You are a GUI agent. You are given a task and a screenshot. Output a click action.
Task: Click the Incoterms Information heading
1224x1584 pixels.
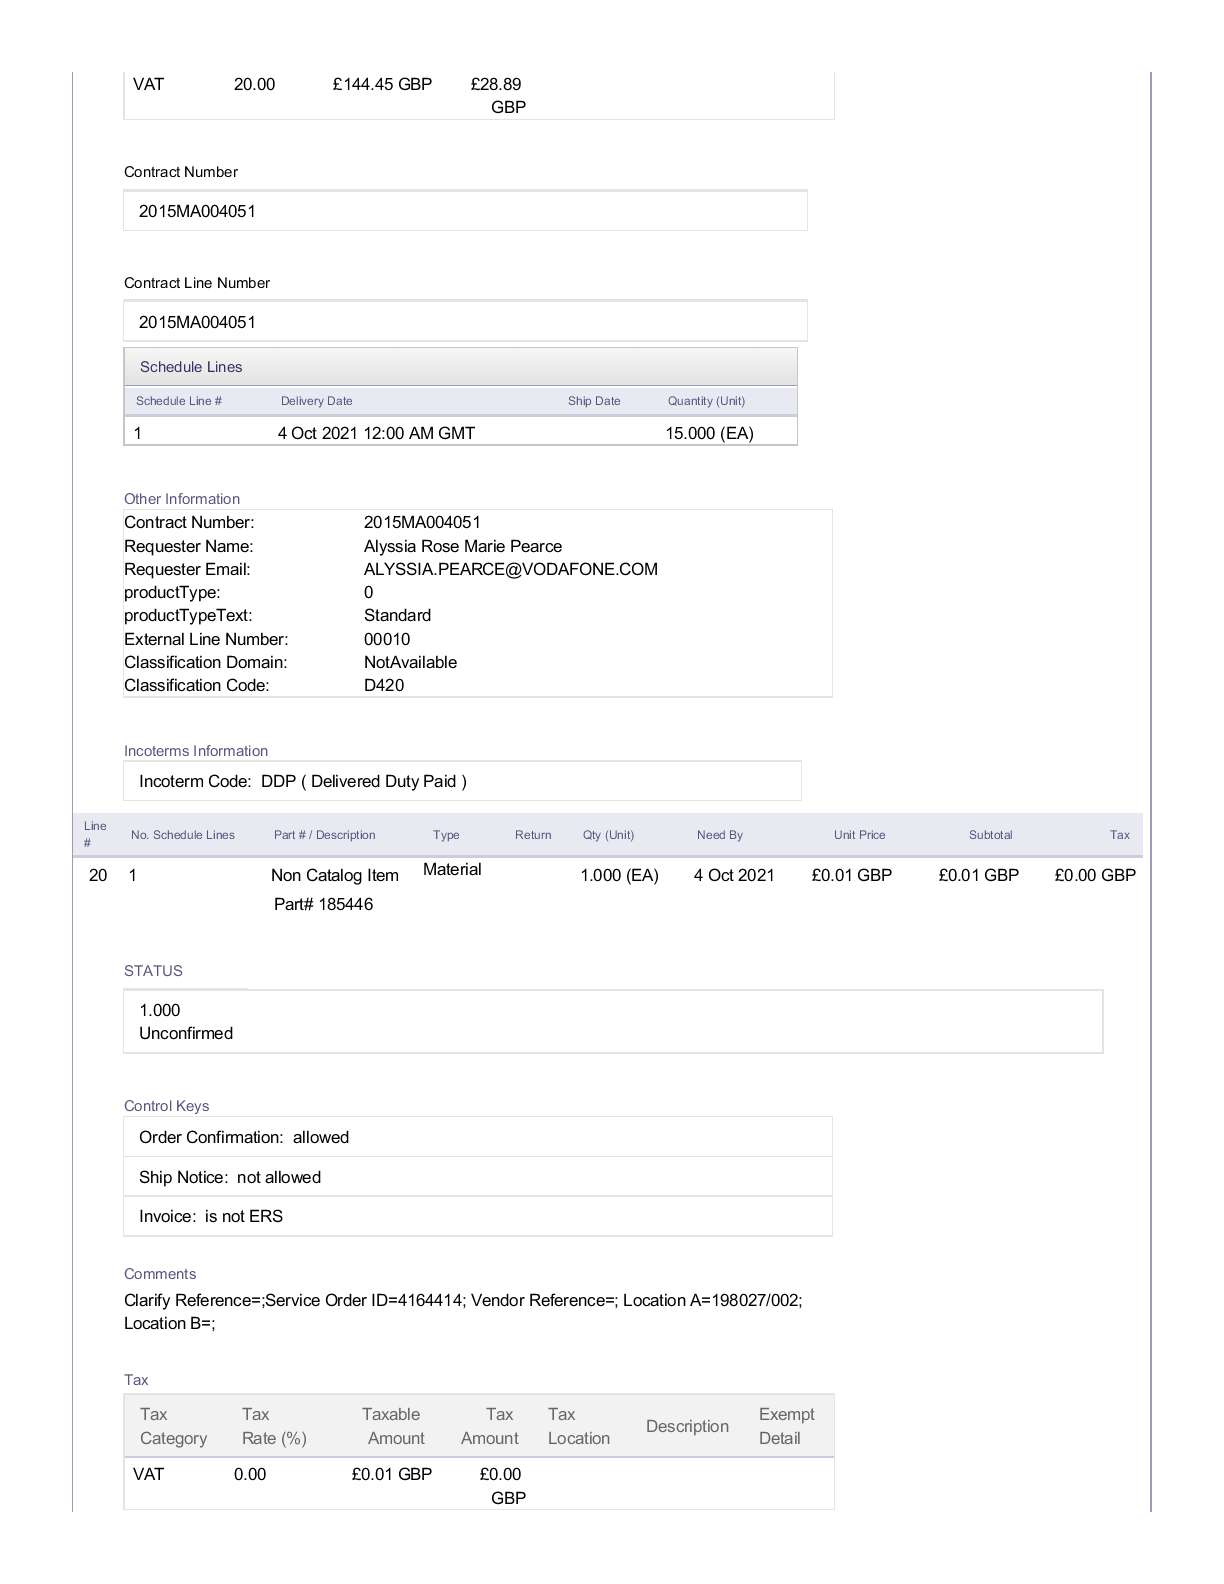pyautogui.click(x=196, y=751)
